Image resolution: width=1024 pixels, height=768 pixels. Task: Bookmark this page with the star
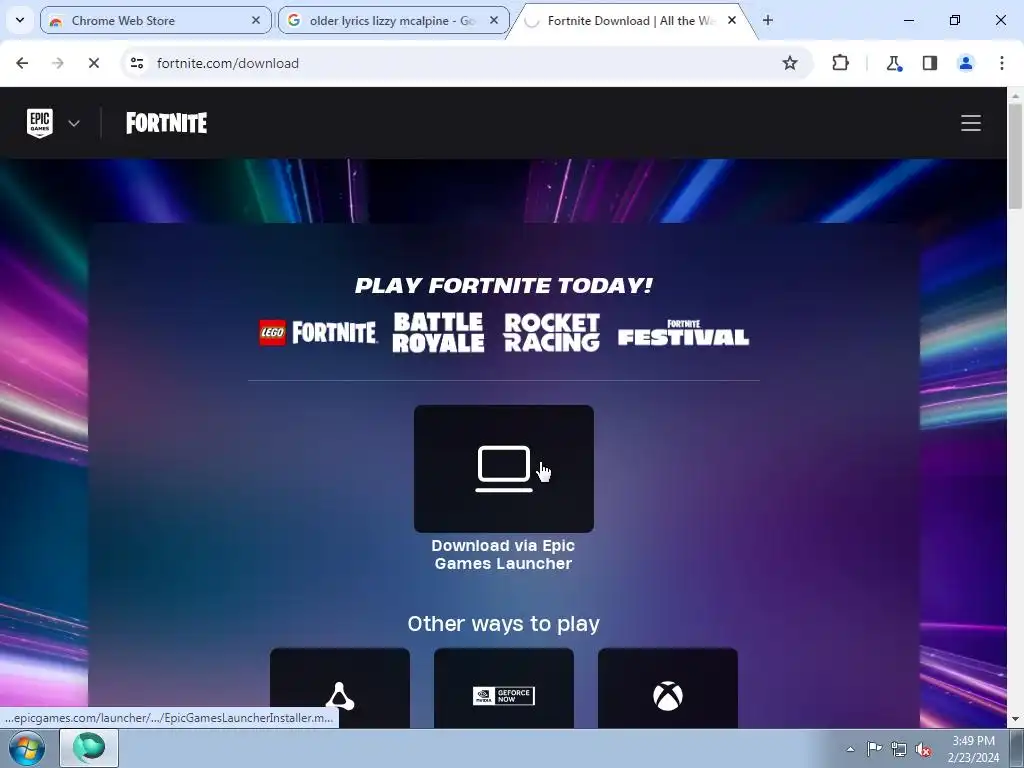tap(790, 63)
